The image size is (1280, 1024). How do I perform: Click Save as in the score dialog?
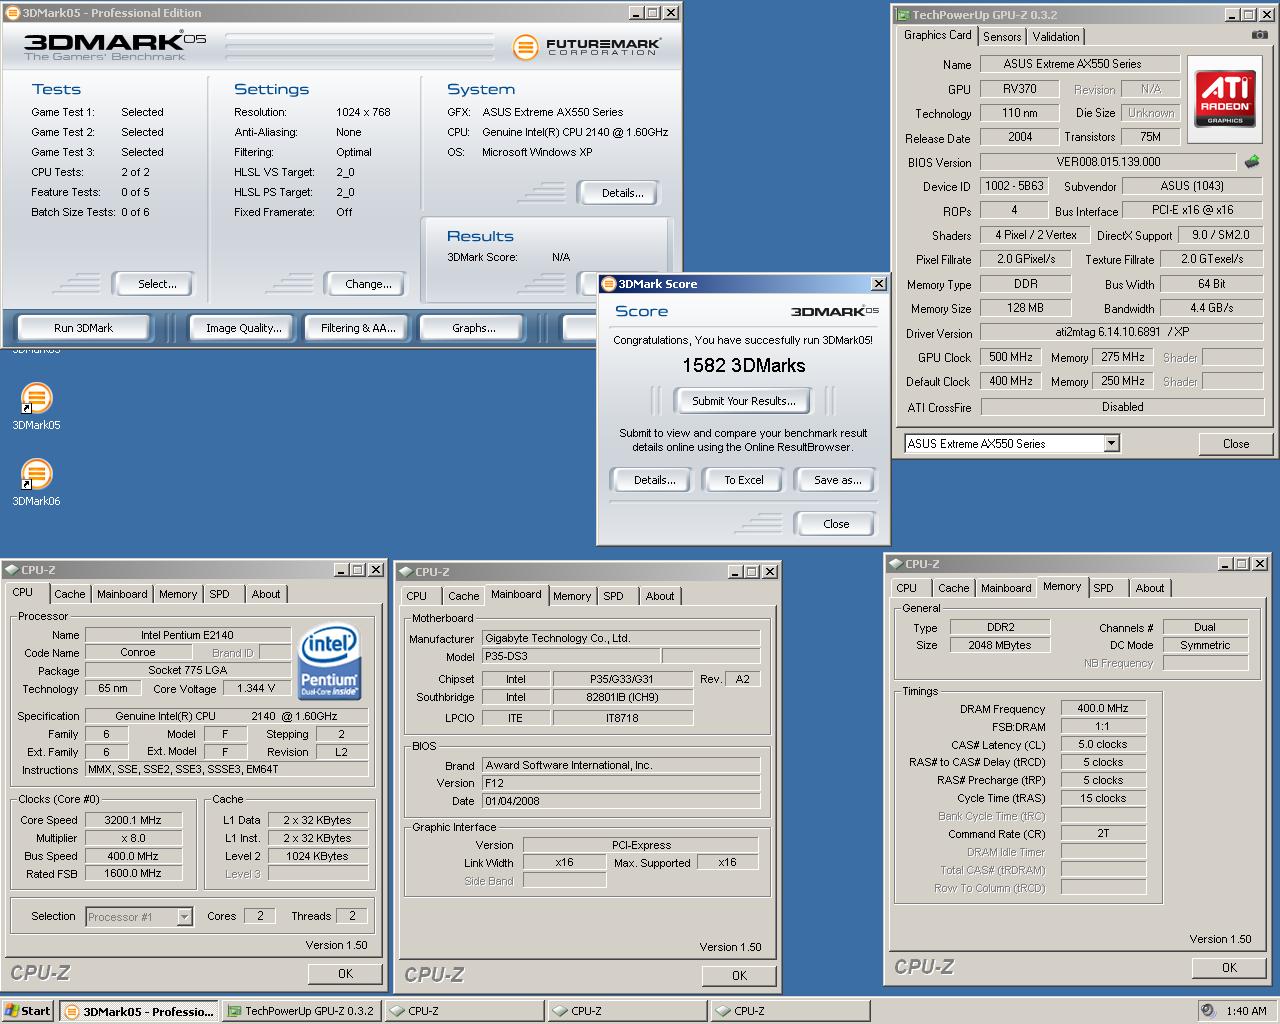point(837,480)
